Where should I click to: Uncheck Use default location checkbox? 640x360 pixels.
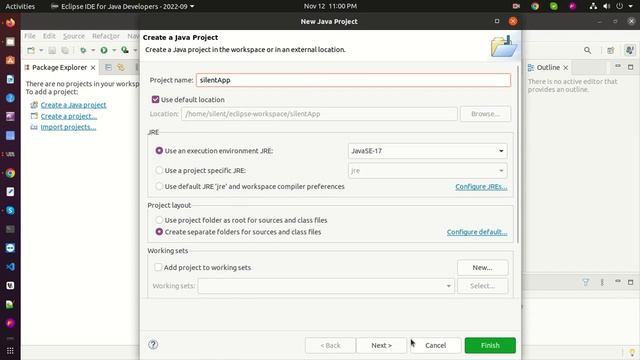click(155, 99)
